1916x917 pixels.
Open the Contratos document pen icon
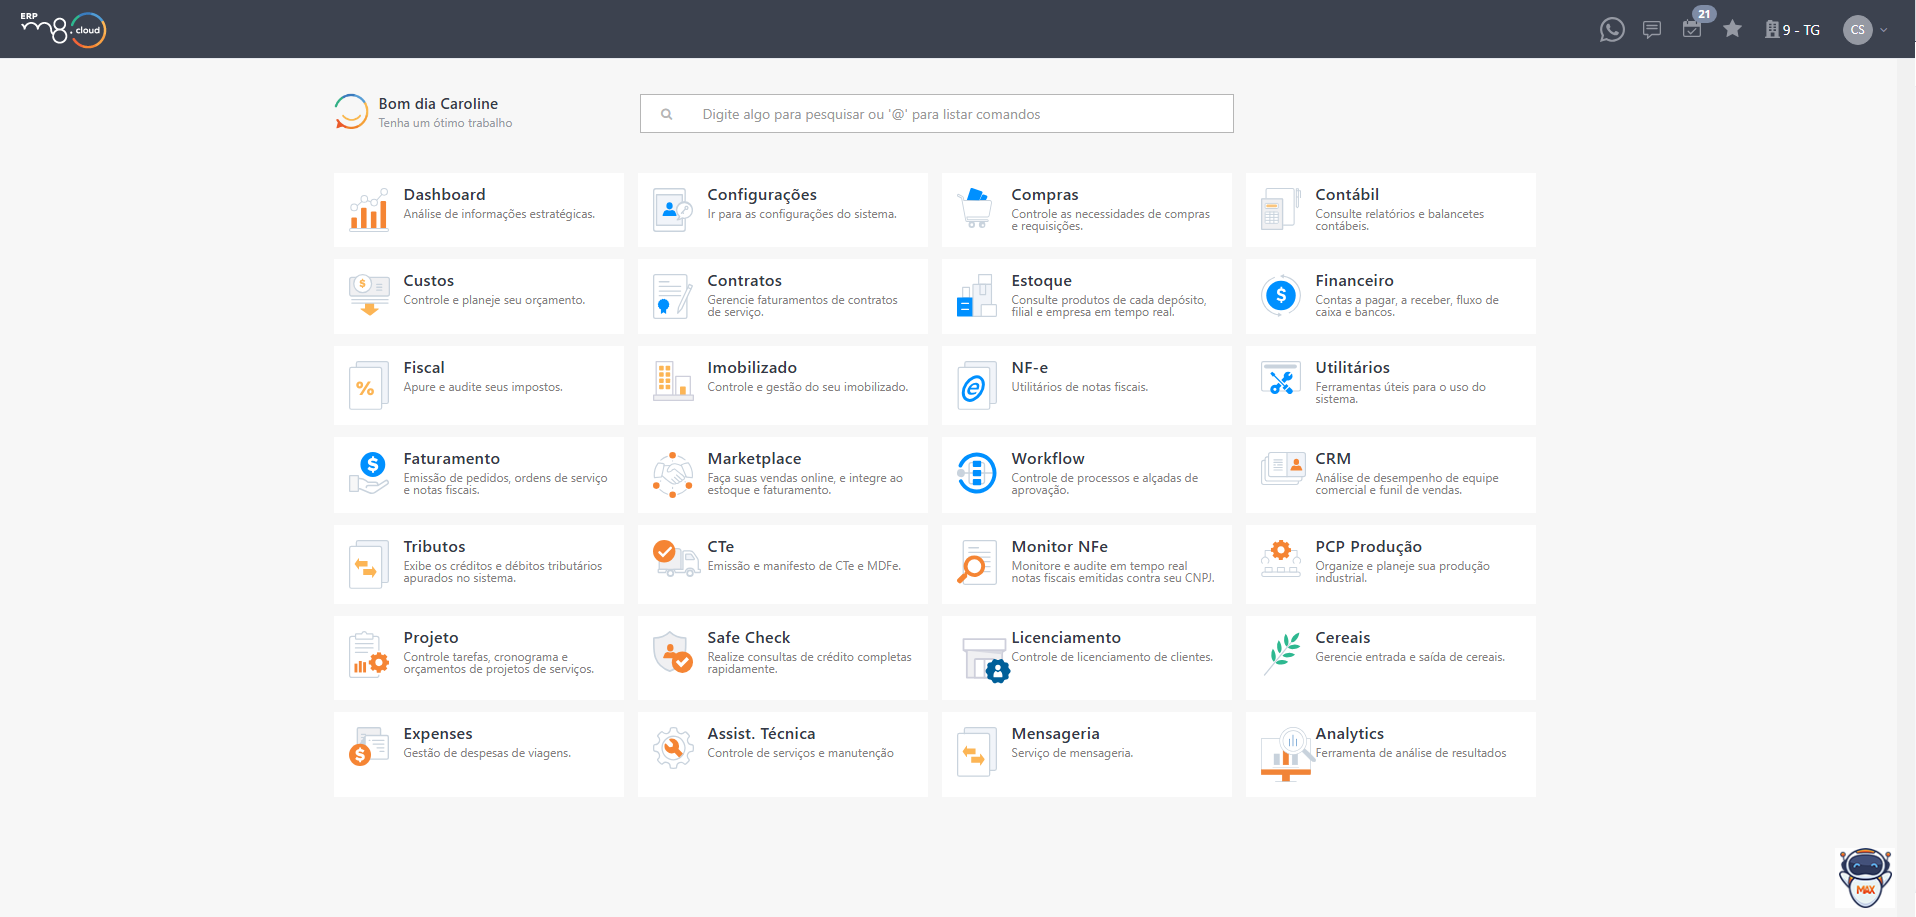[673, 296]
